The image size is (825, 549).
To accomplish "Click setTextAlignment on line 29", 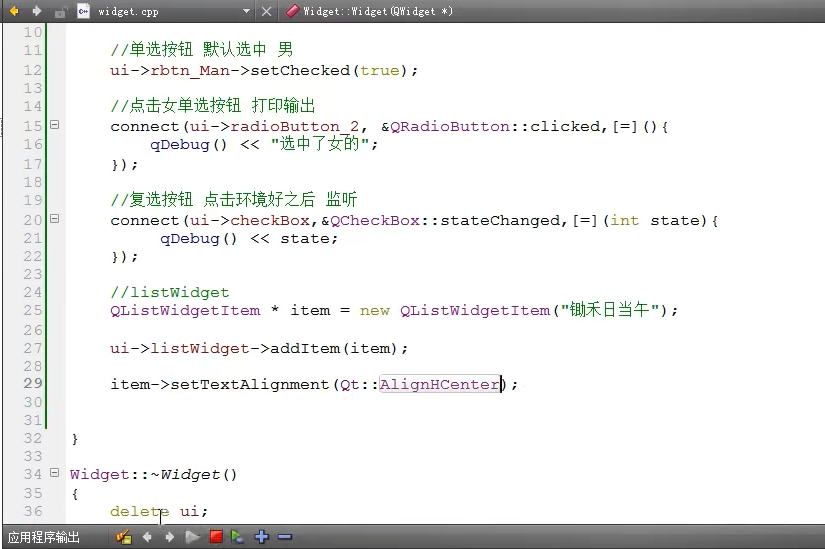I will point(250,385).
